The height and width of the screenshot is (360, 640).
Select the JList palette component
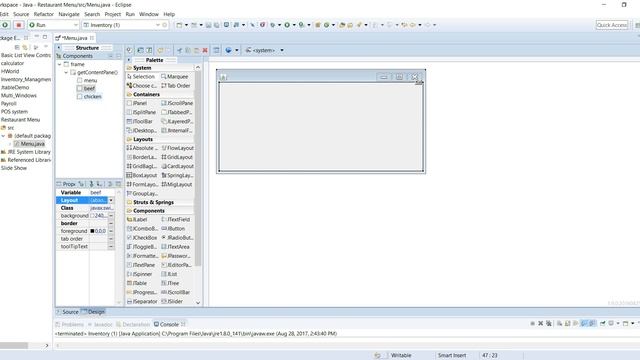pyautogui.click(x=169, y=274)
